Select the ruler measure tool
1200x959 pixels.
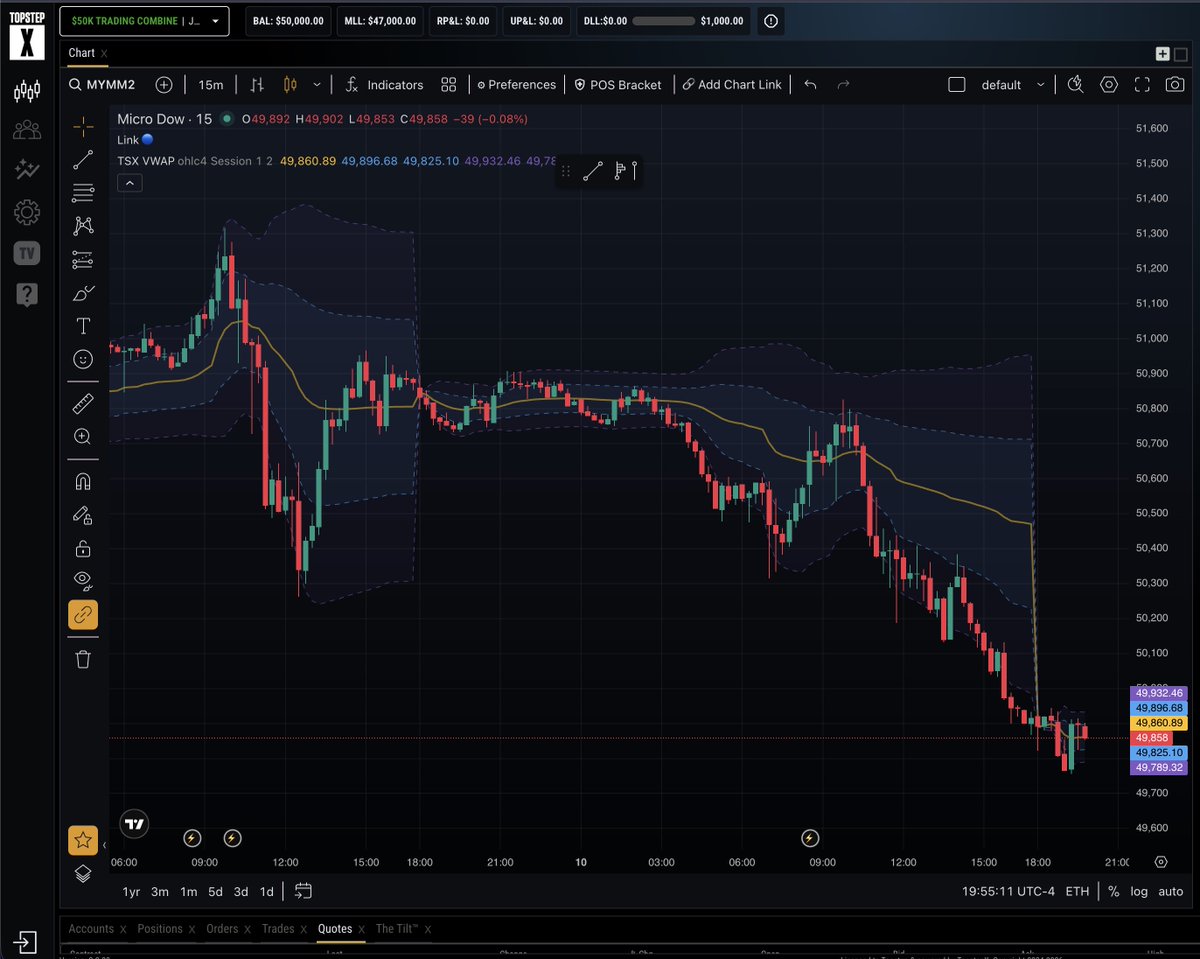point(83,403)
